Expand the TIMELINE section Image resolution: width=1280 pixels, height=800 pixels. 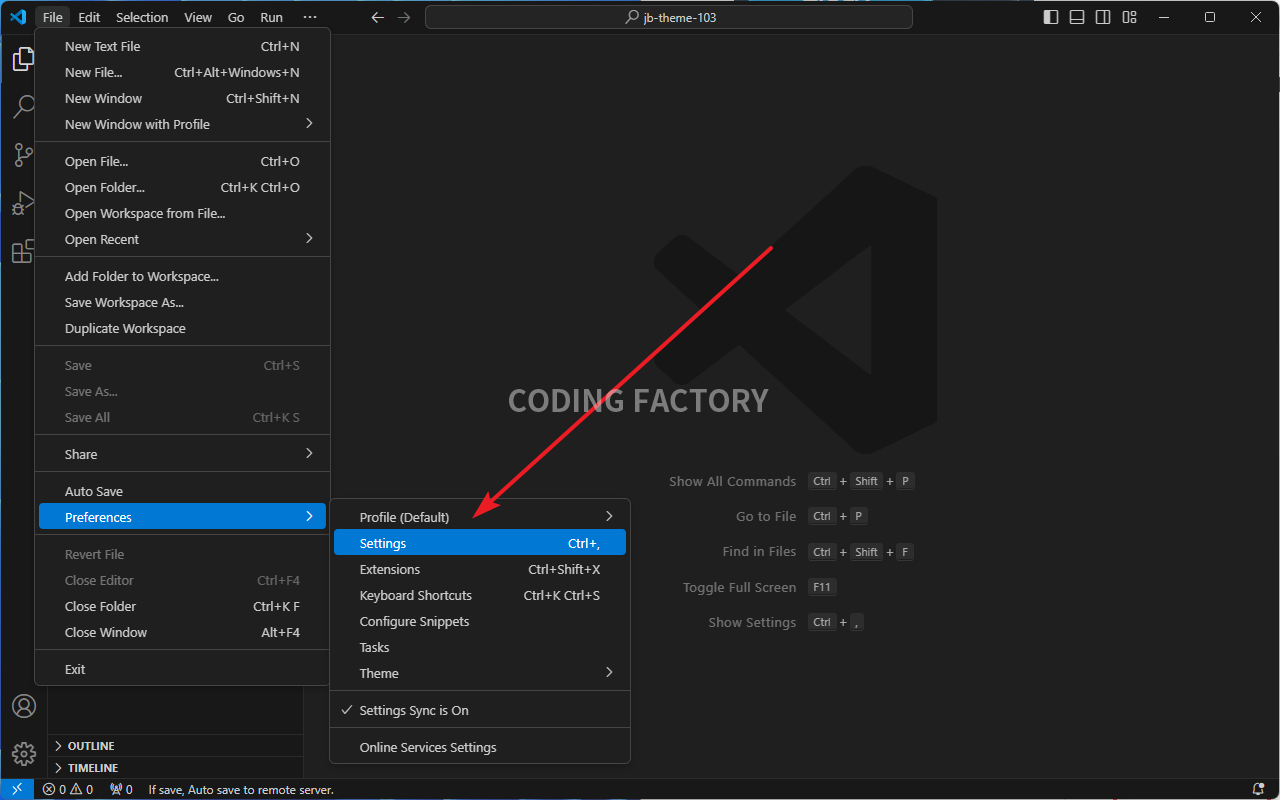[x=175, y=768]
